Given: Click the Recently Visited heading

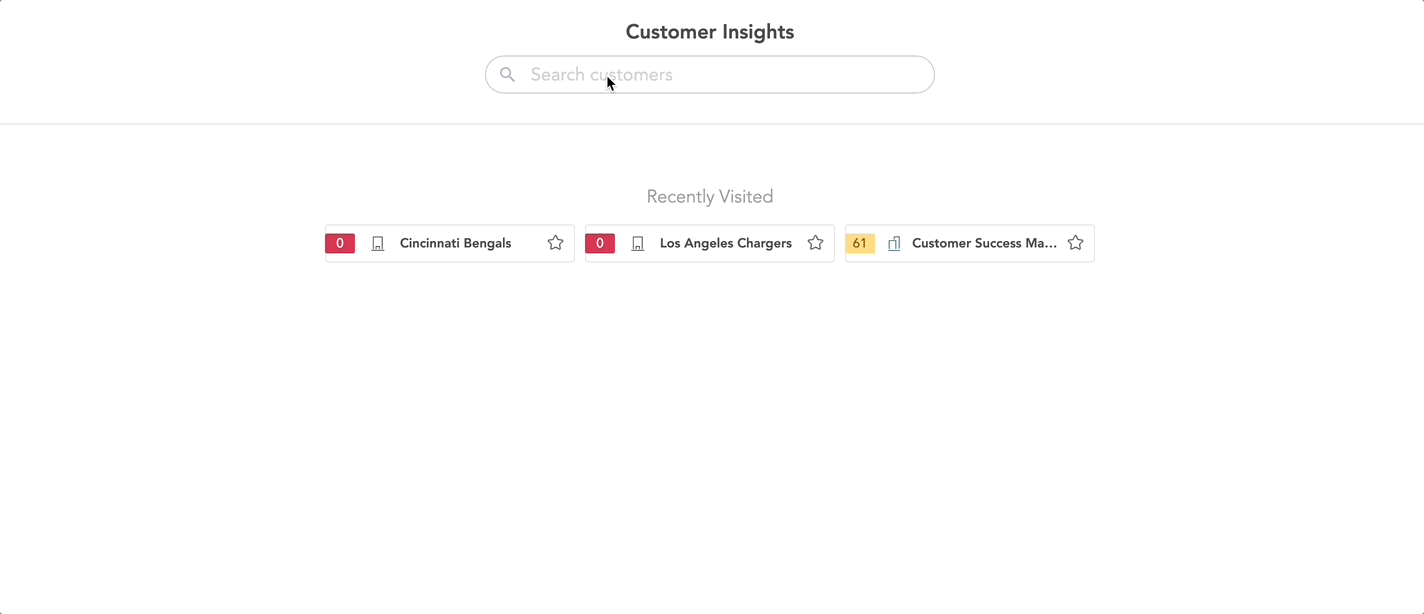Looking at the screenshot, I should coord(710,196).
